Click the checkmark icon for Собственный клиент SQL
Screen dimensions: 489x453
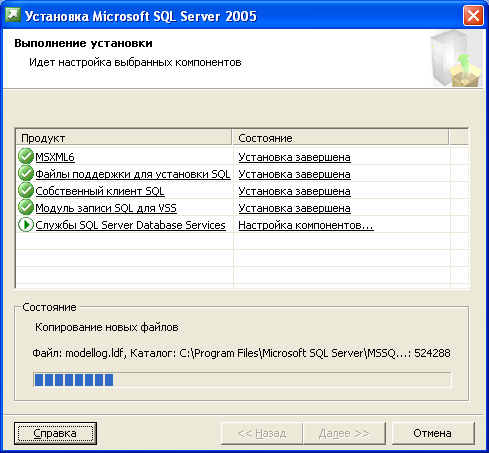[26, 190]
